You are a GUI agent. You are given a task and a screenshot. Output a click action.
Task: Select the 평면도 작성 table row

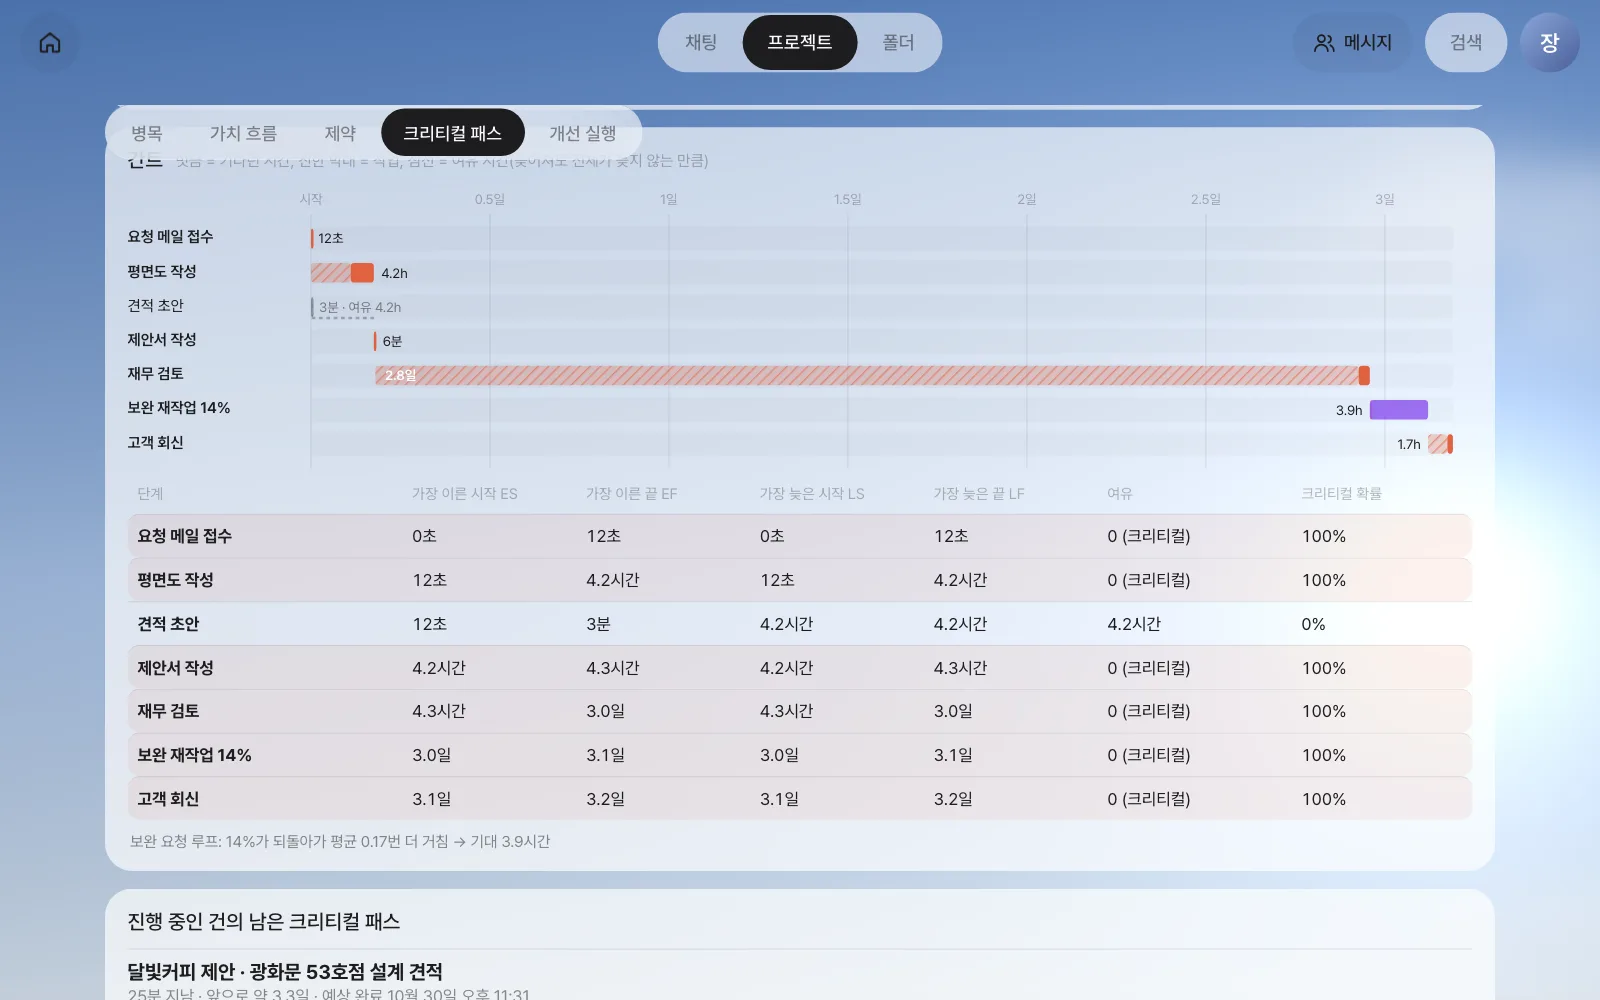point(799,580)
